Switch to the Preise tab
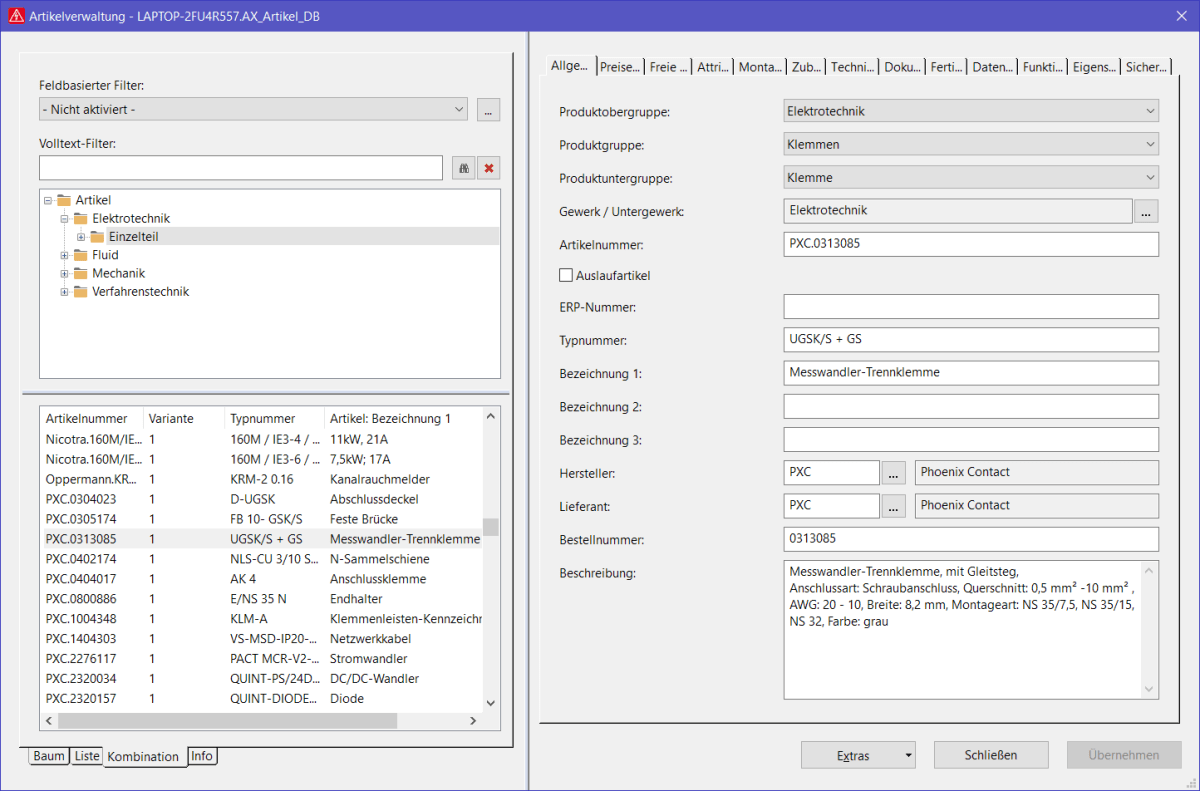The width and height of the screenshot is (1200, 791). [x=619, y=66]
